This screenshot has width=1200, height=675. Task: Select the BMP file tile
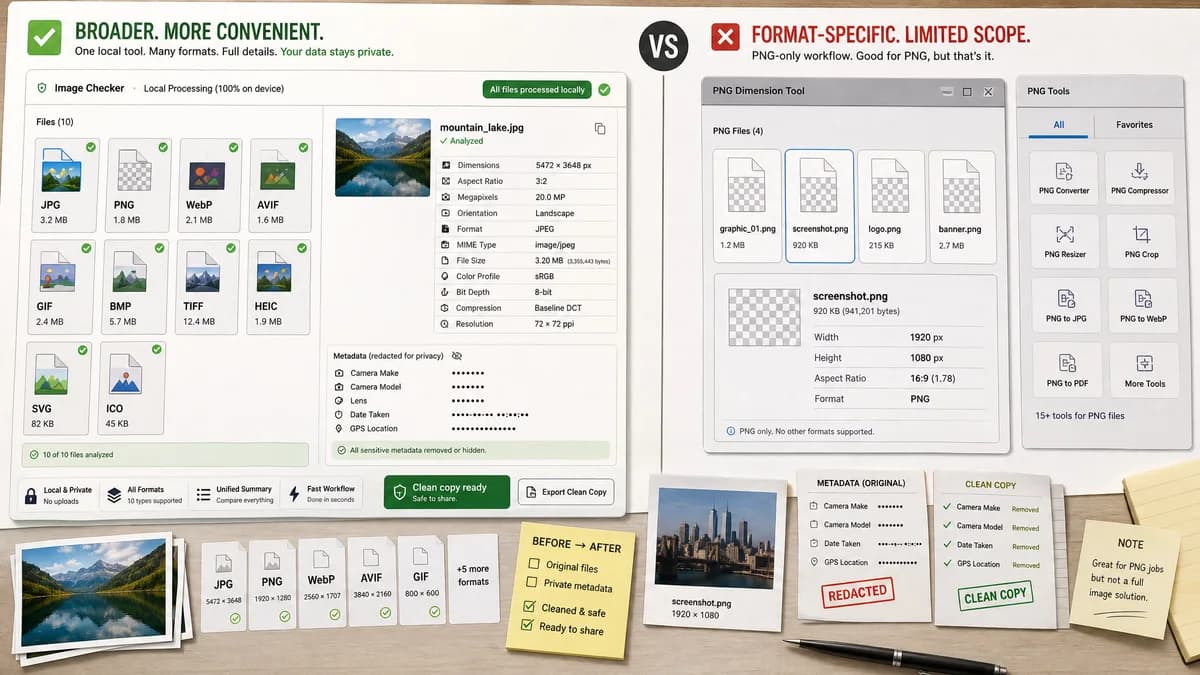(134, 285)
